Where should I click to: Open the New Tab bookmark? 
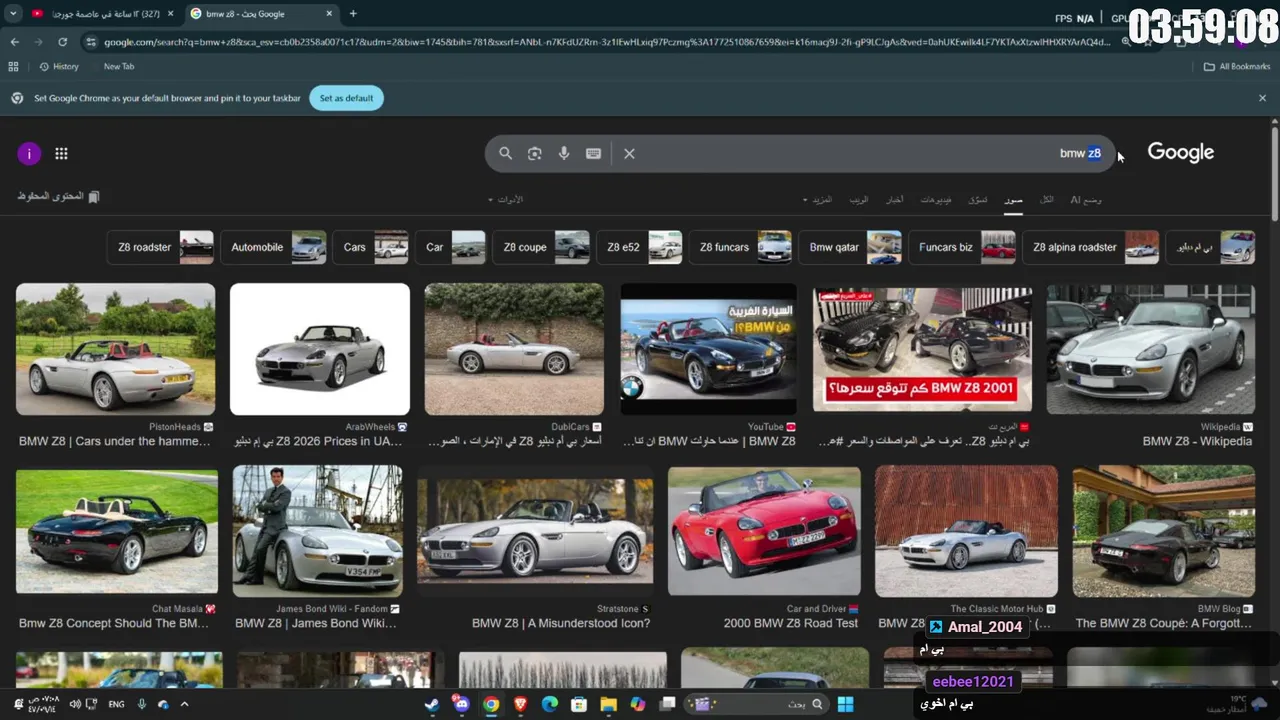pos(118,66)
